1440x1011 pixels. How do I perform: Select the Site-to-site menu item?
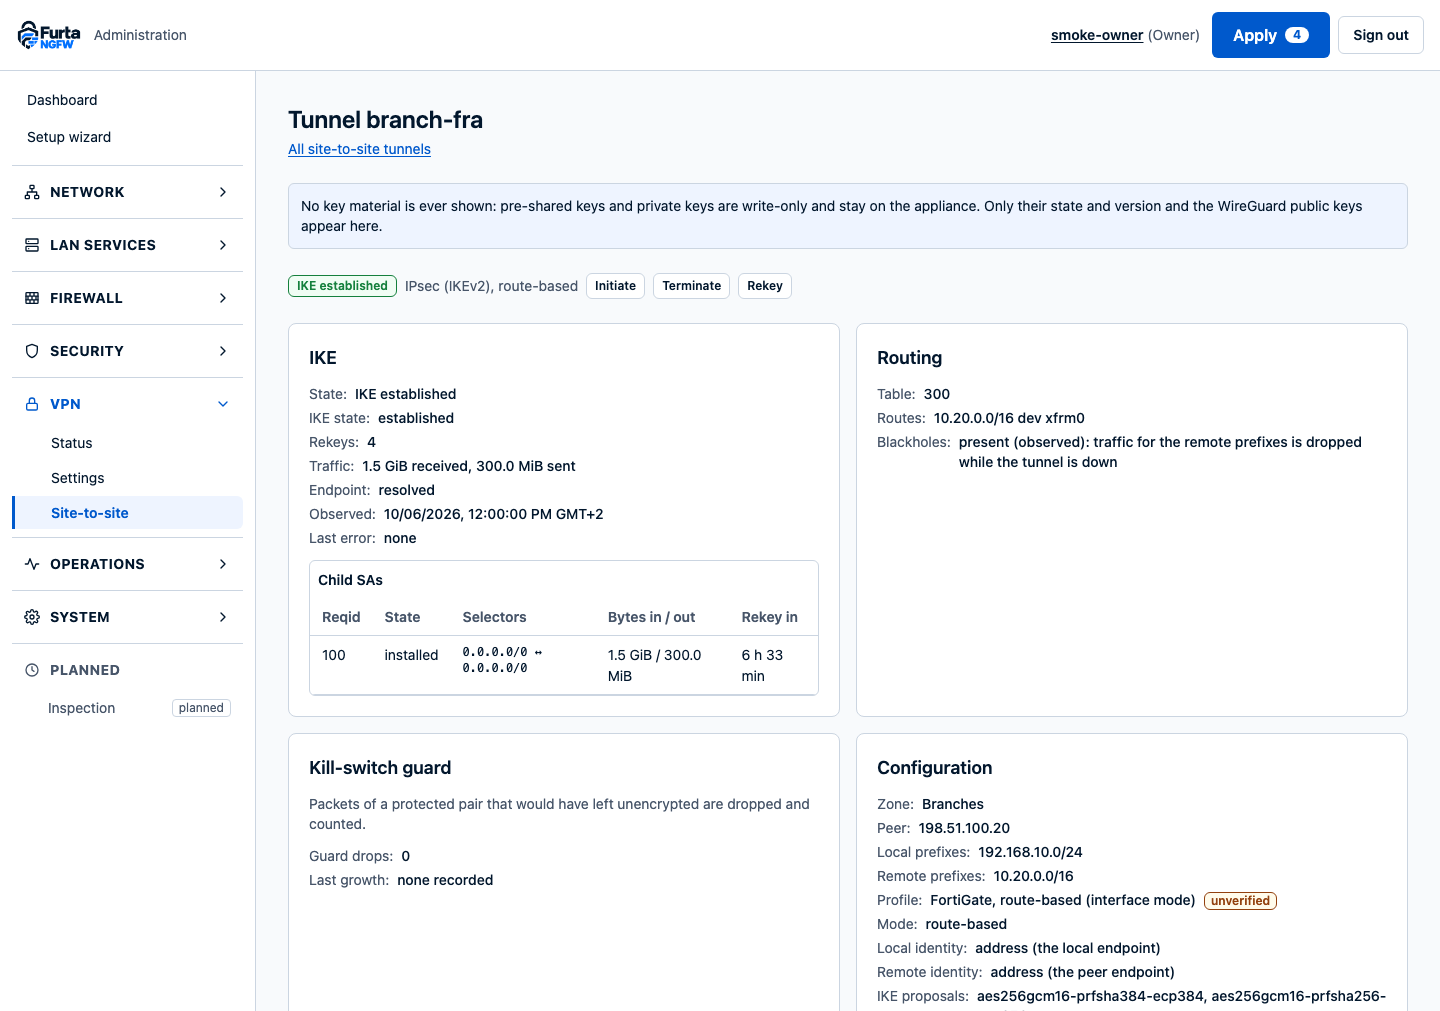click(128, 513)
